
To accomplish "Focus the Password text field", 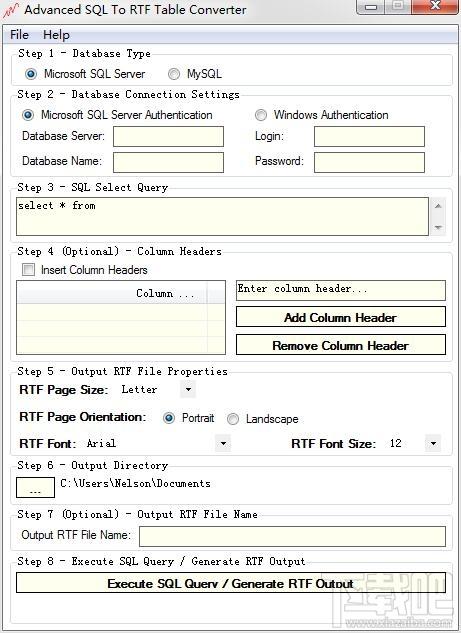I will 369,162.
